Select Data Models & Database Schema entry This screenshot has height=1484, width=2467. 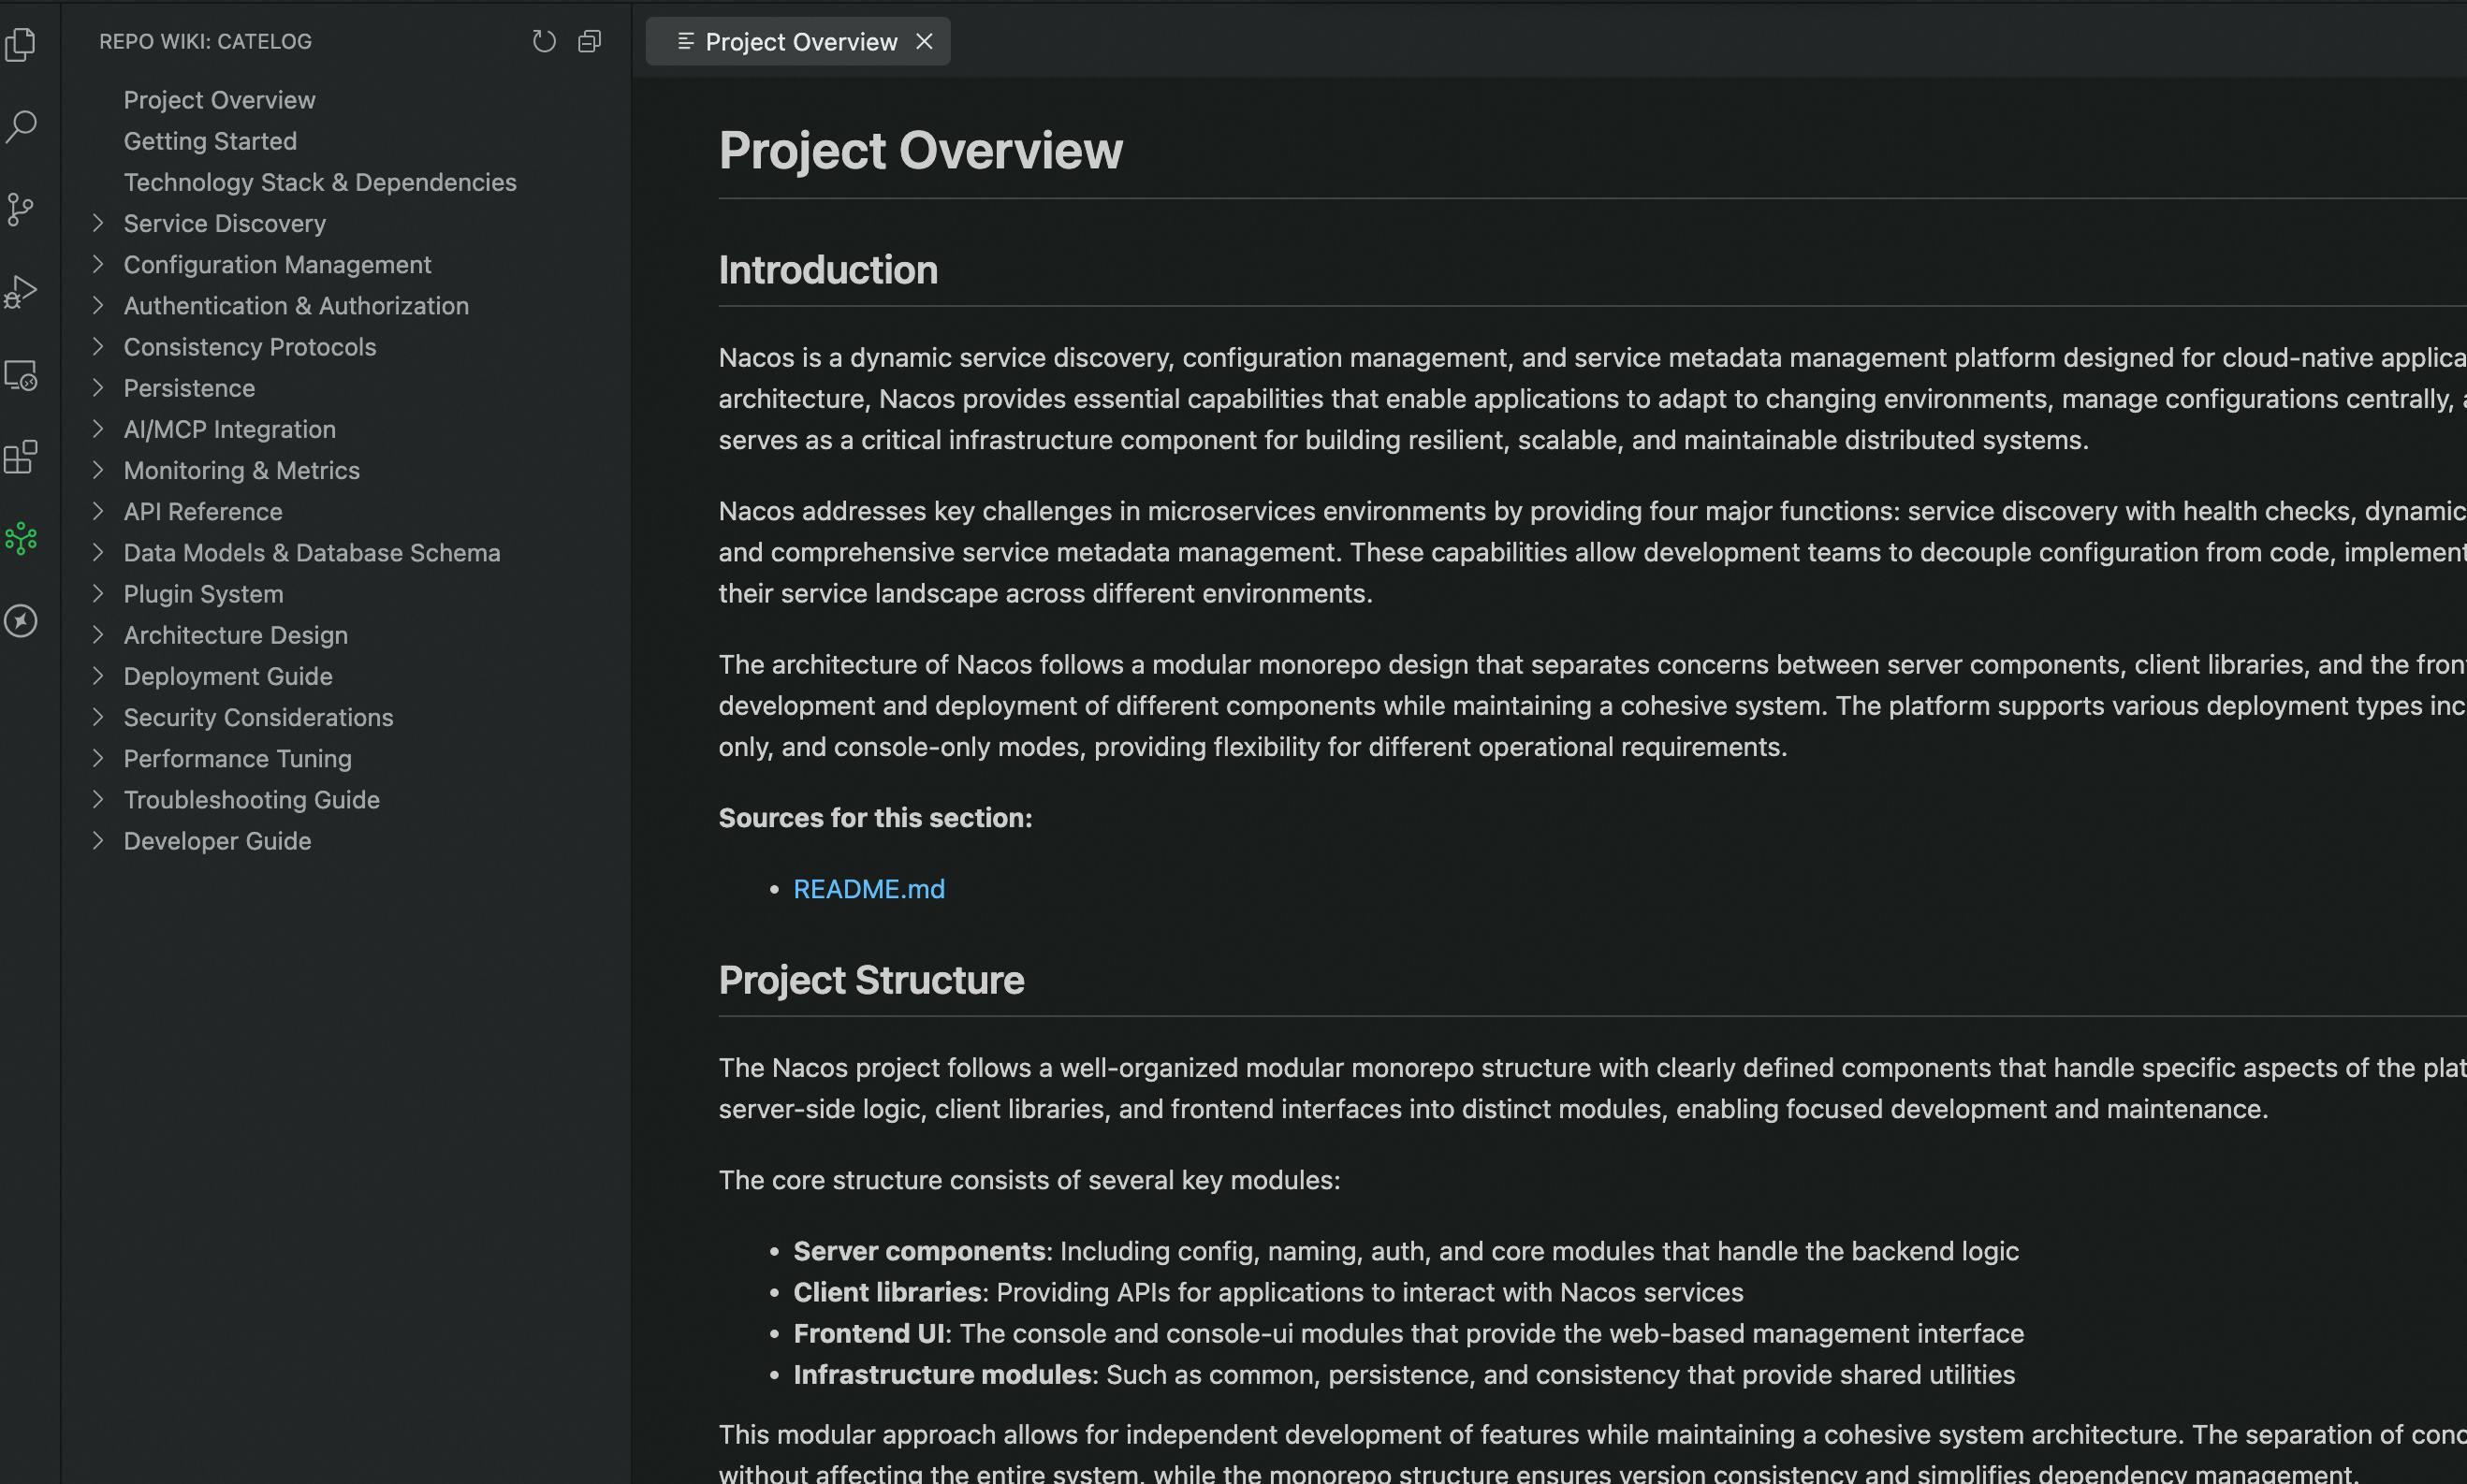pyautogui.click(x=312, y=552)
